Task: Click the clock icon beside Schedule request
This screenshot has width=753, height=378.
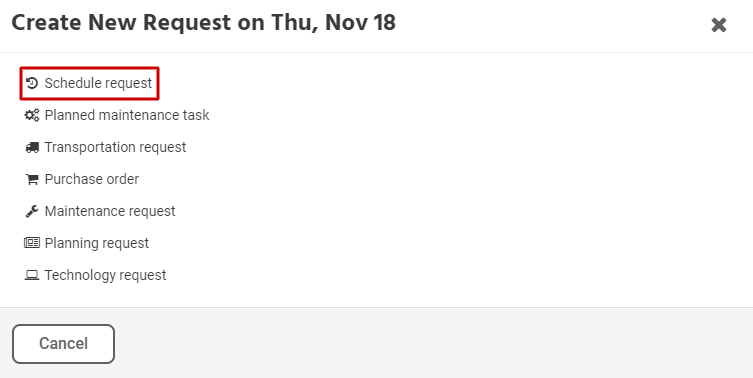Action: pos(32,83)
